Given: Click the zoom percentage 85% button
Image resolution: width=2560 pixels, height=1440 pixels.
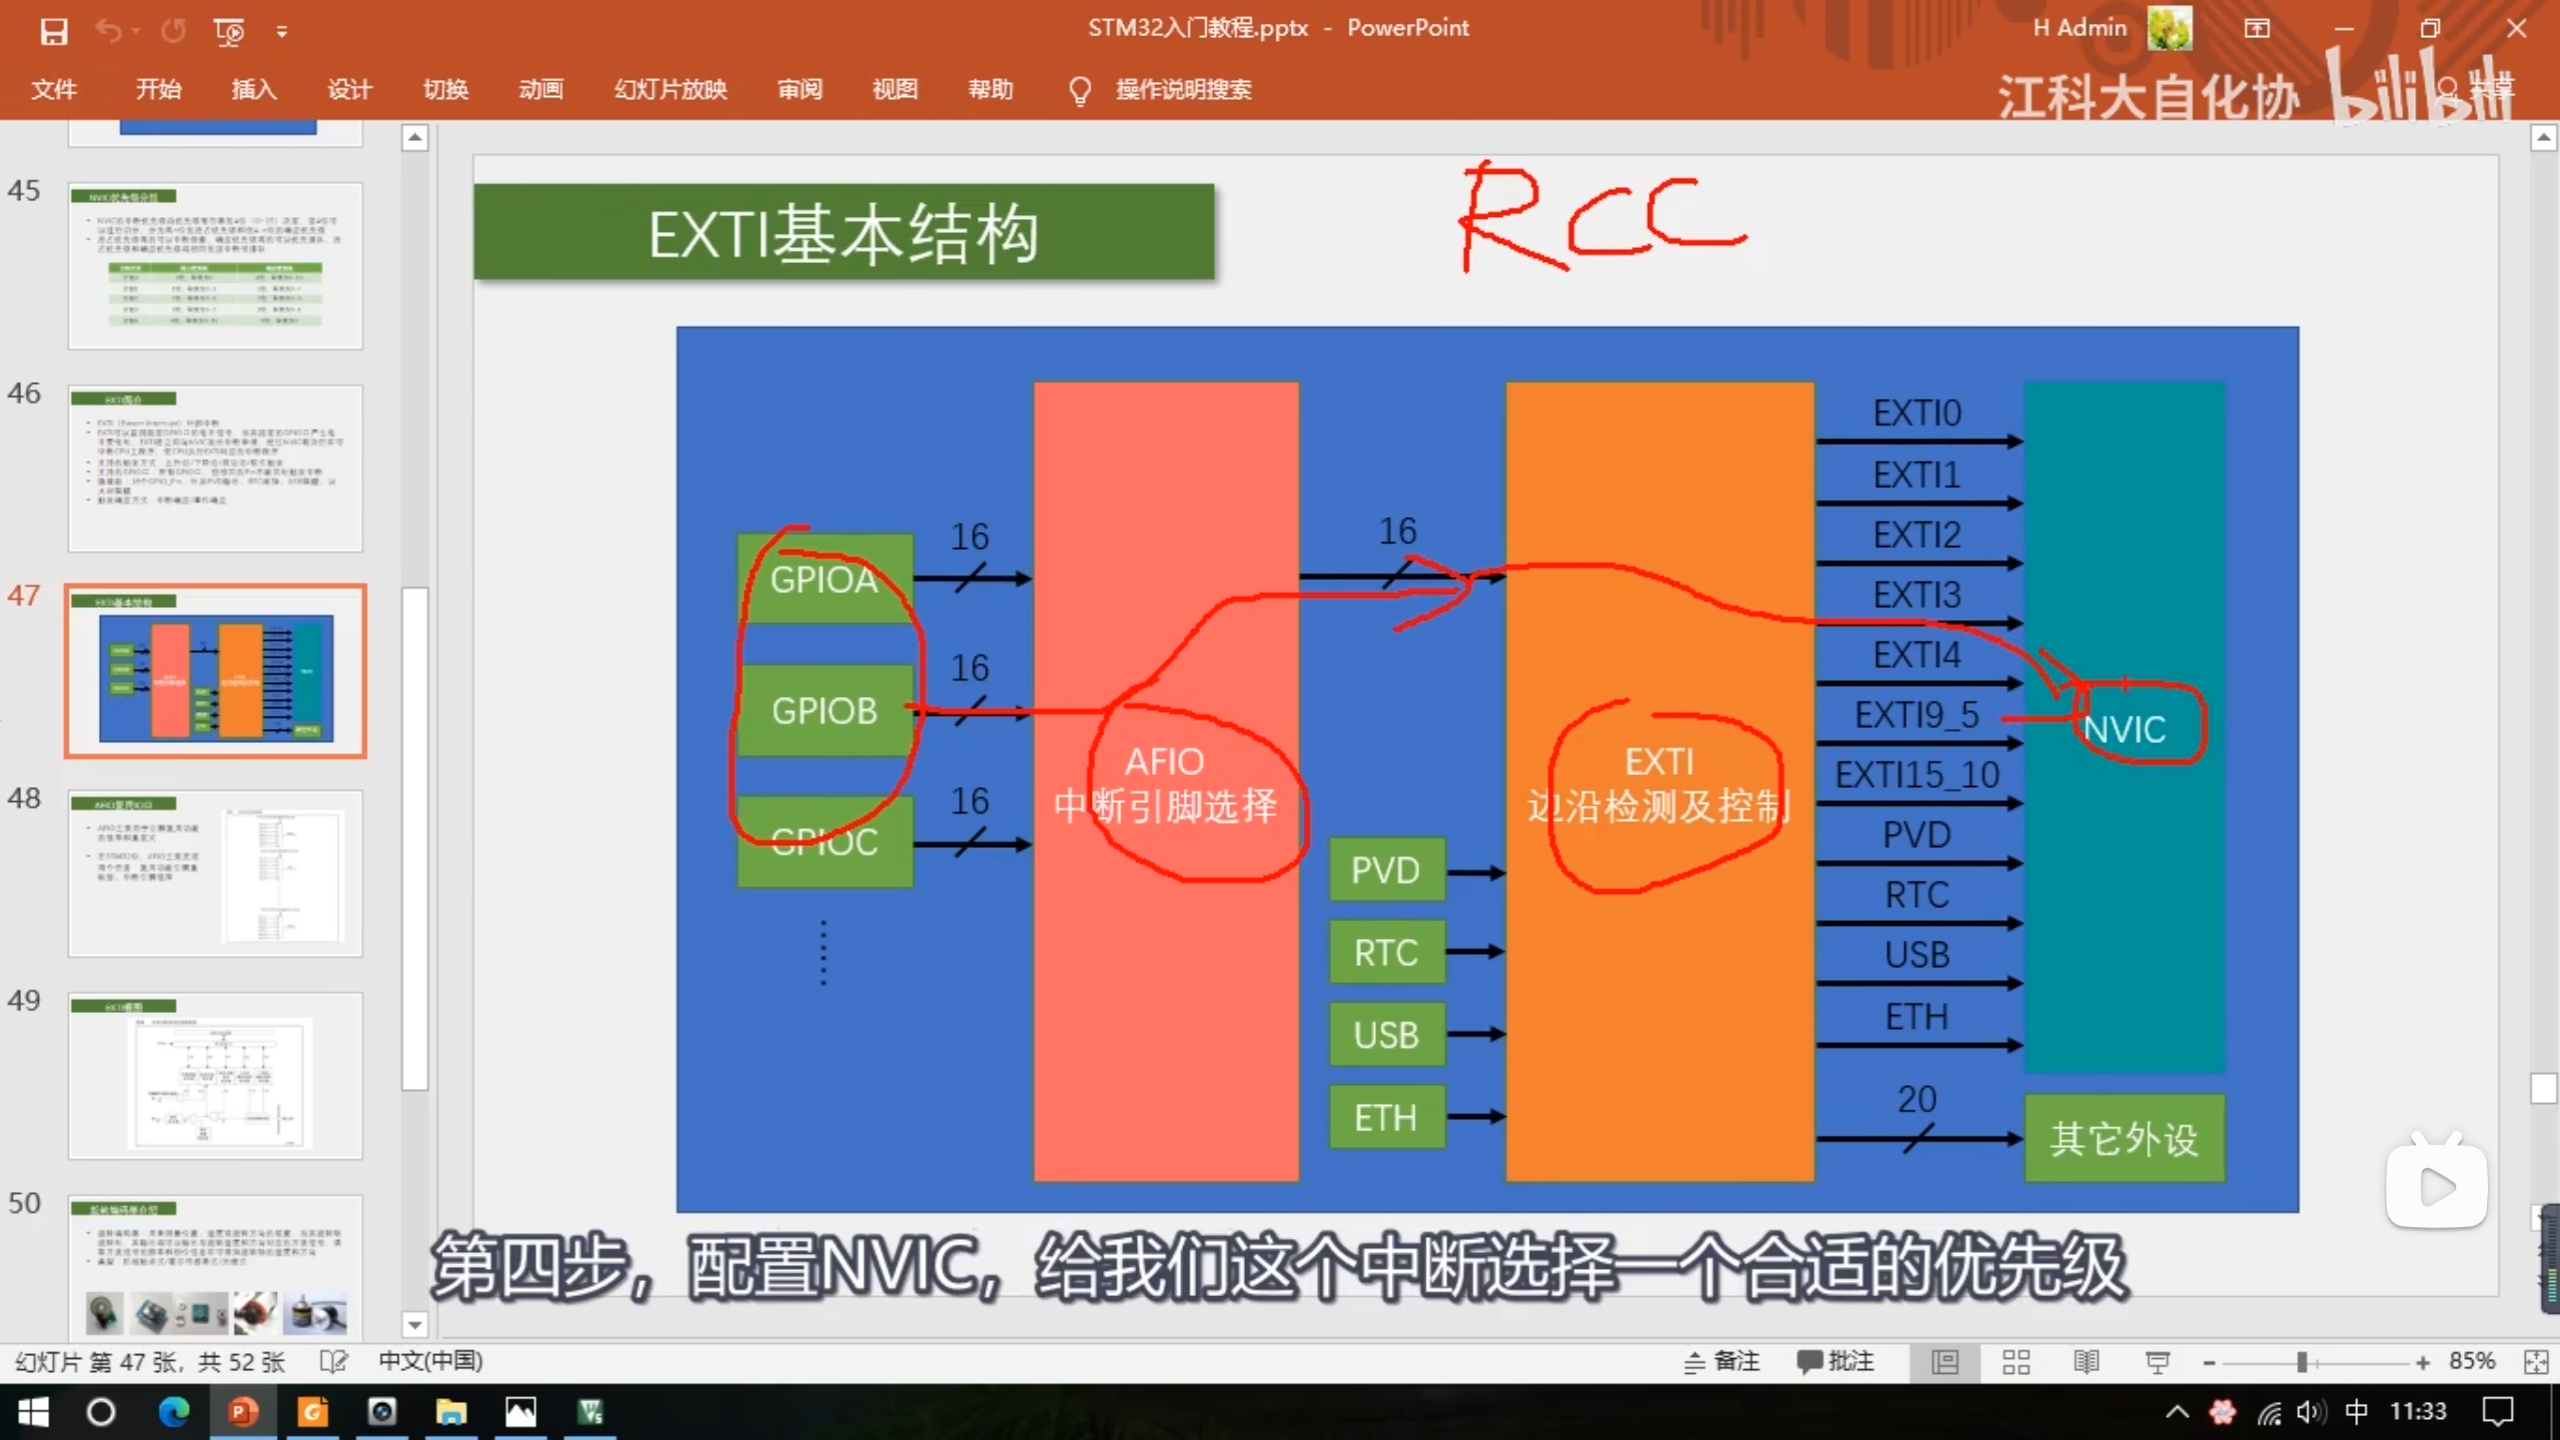Looking at the screenshot, I should tap(2472, 1361).
